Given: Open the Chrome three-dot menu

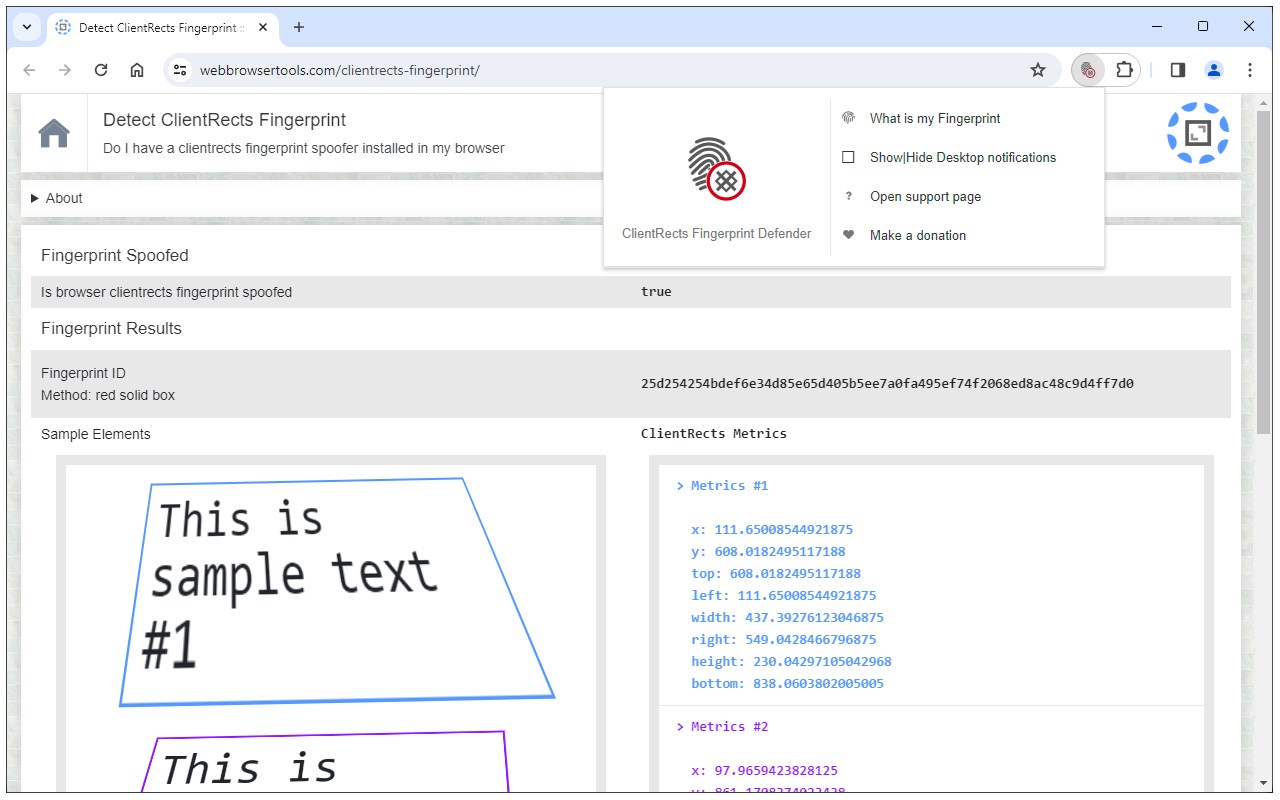Looking at the screenshot, I should pyautogui.click(x=1250, y=70).
